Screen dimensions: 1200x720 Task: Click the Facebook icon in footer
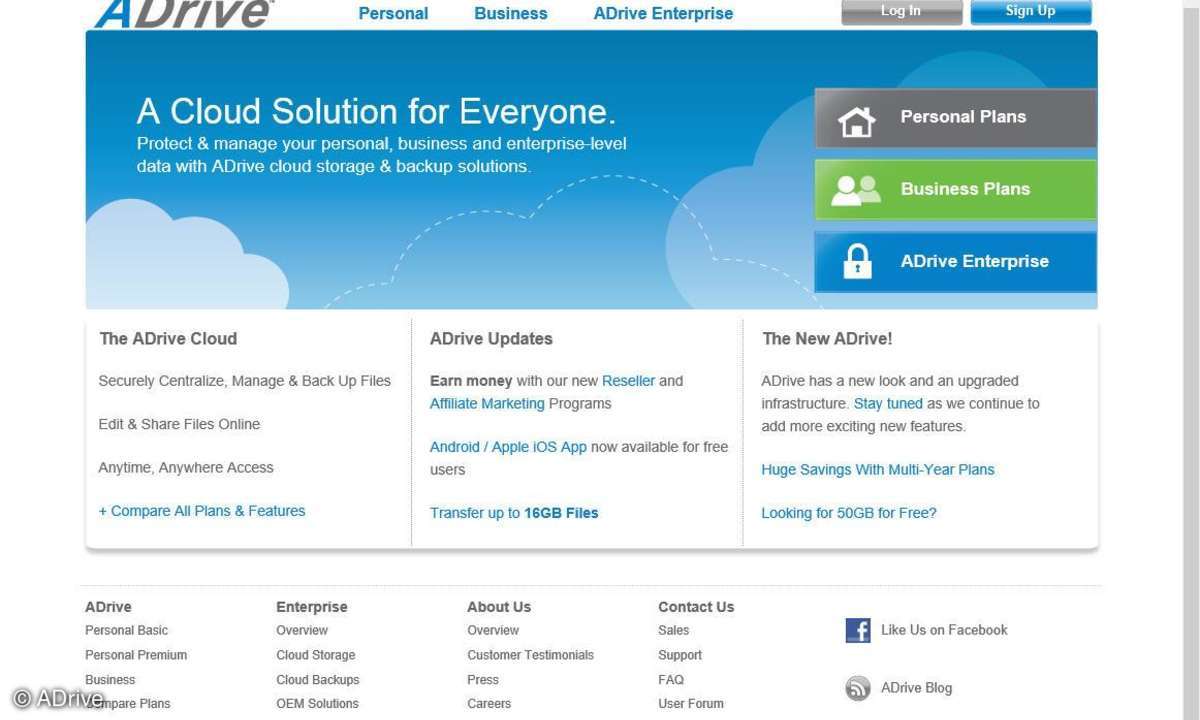tap(858, 630)
